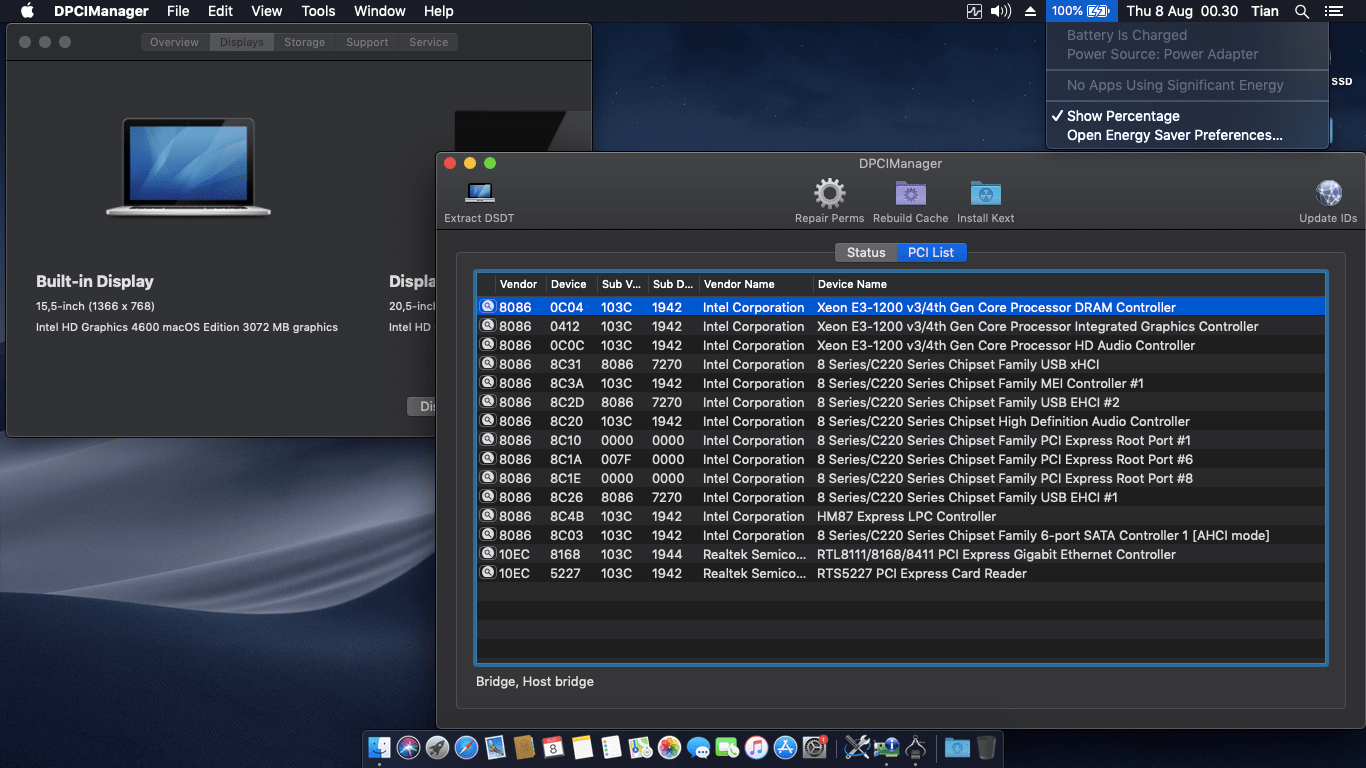Open Energy Saver Preferences from battery menu

tap(1187, 135)
